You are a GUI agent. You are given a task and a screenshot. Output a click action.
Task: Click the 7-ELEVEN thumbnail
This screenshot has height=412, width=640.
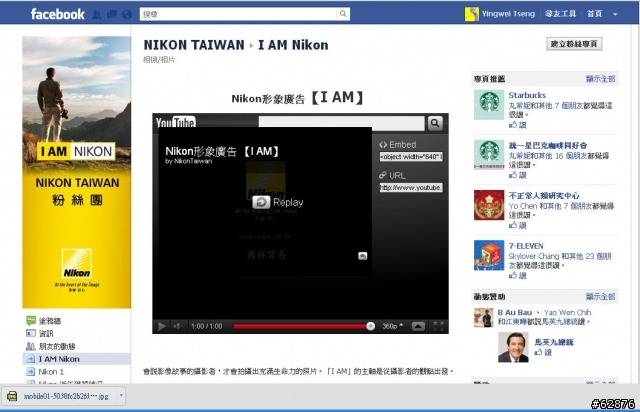(489, 255)
